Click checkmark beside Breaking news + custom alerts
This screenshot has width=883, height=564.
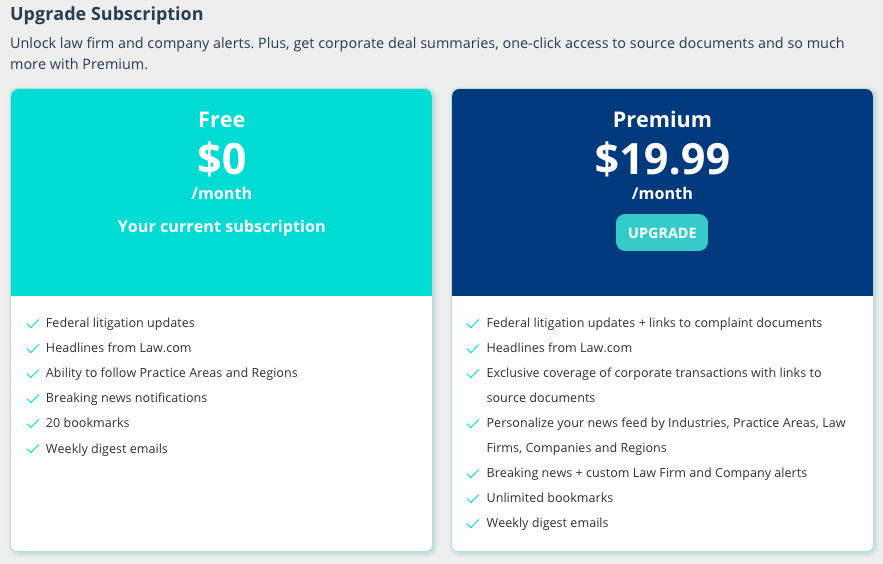[473, 473]
